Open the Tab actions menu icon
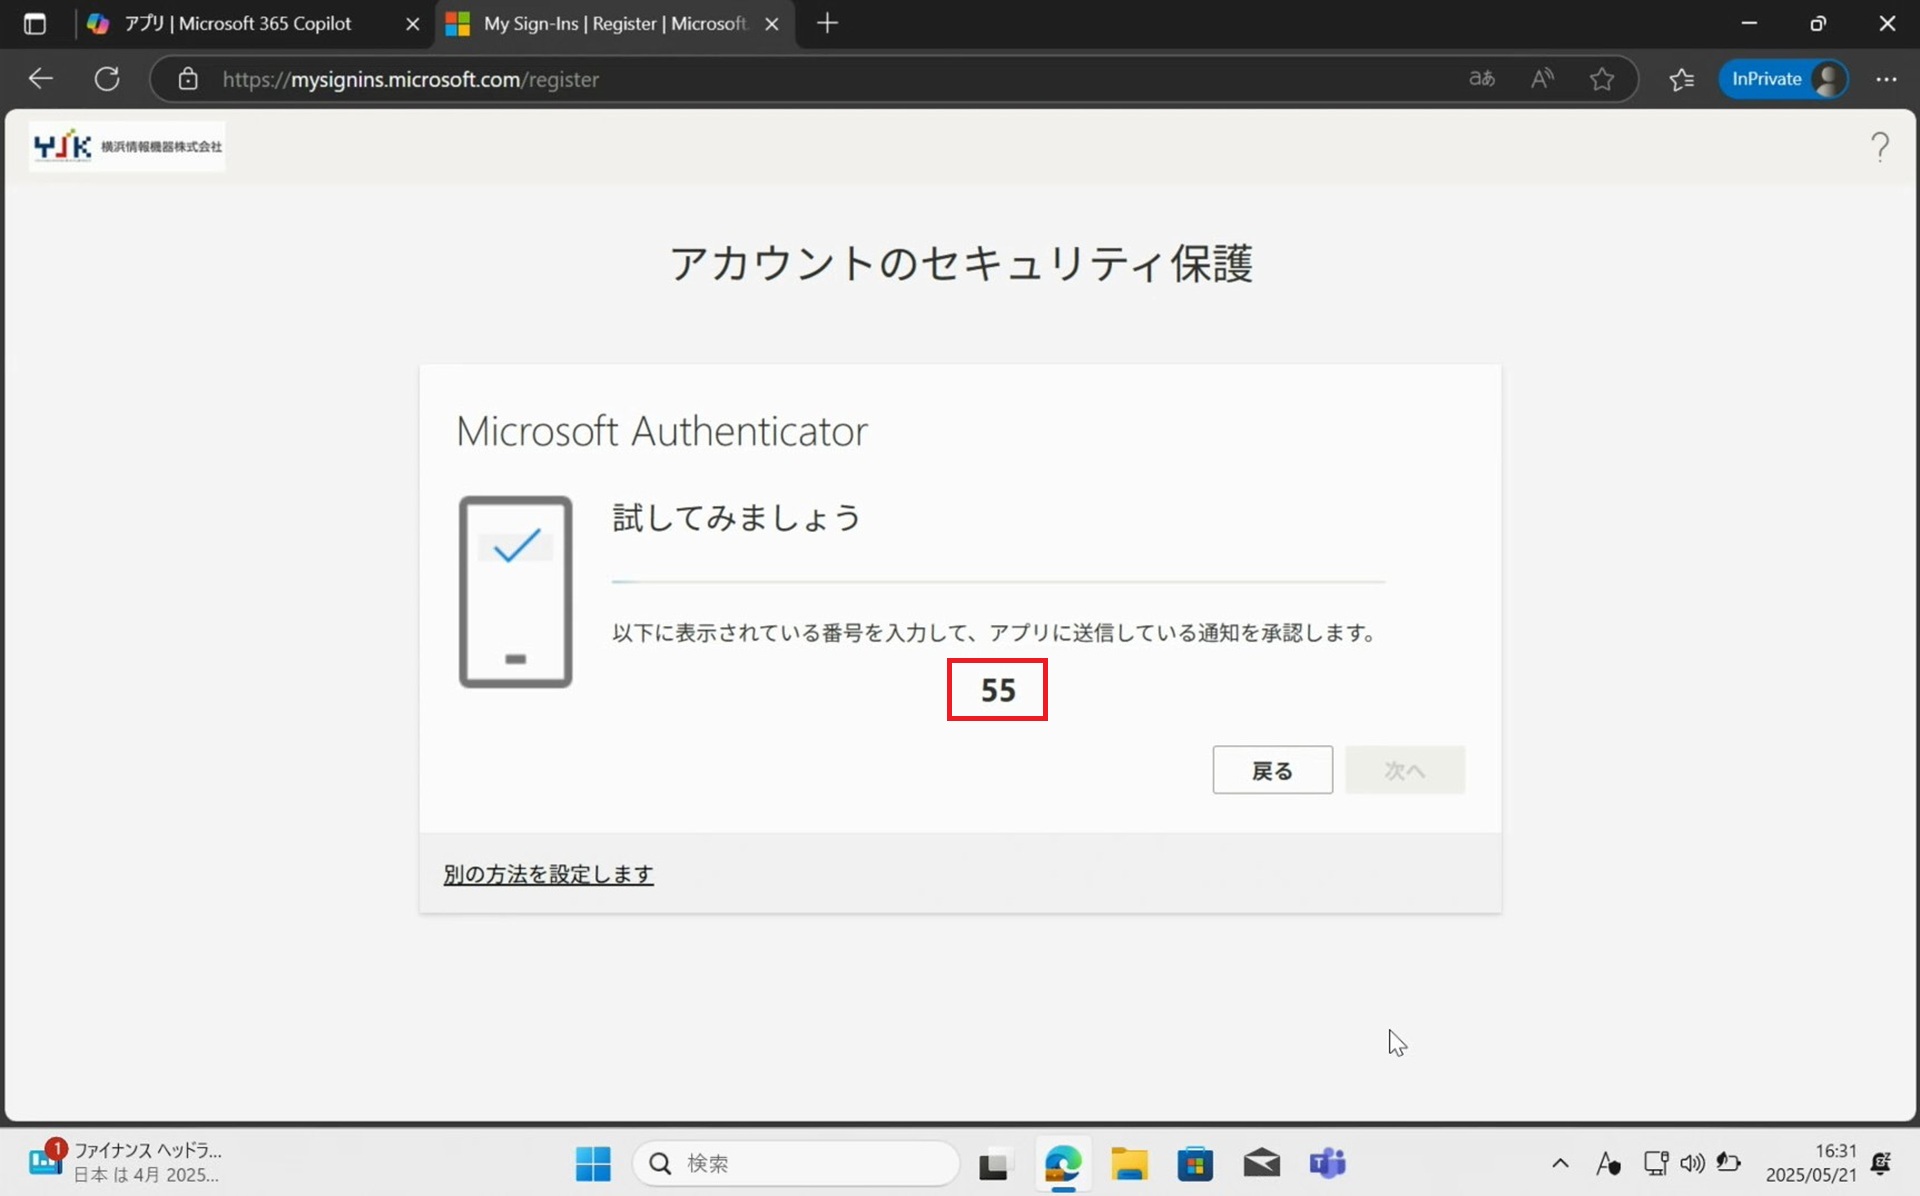Image resolution: width=1920 pixels, height=1196 pixels. click(x=35, y=23)
